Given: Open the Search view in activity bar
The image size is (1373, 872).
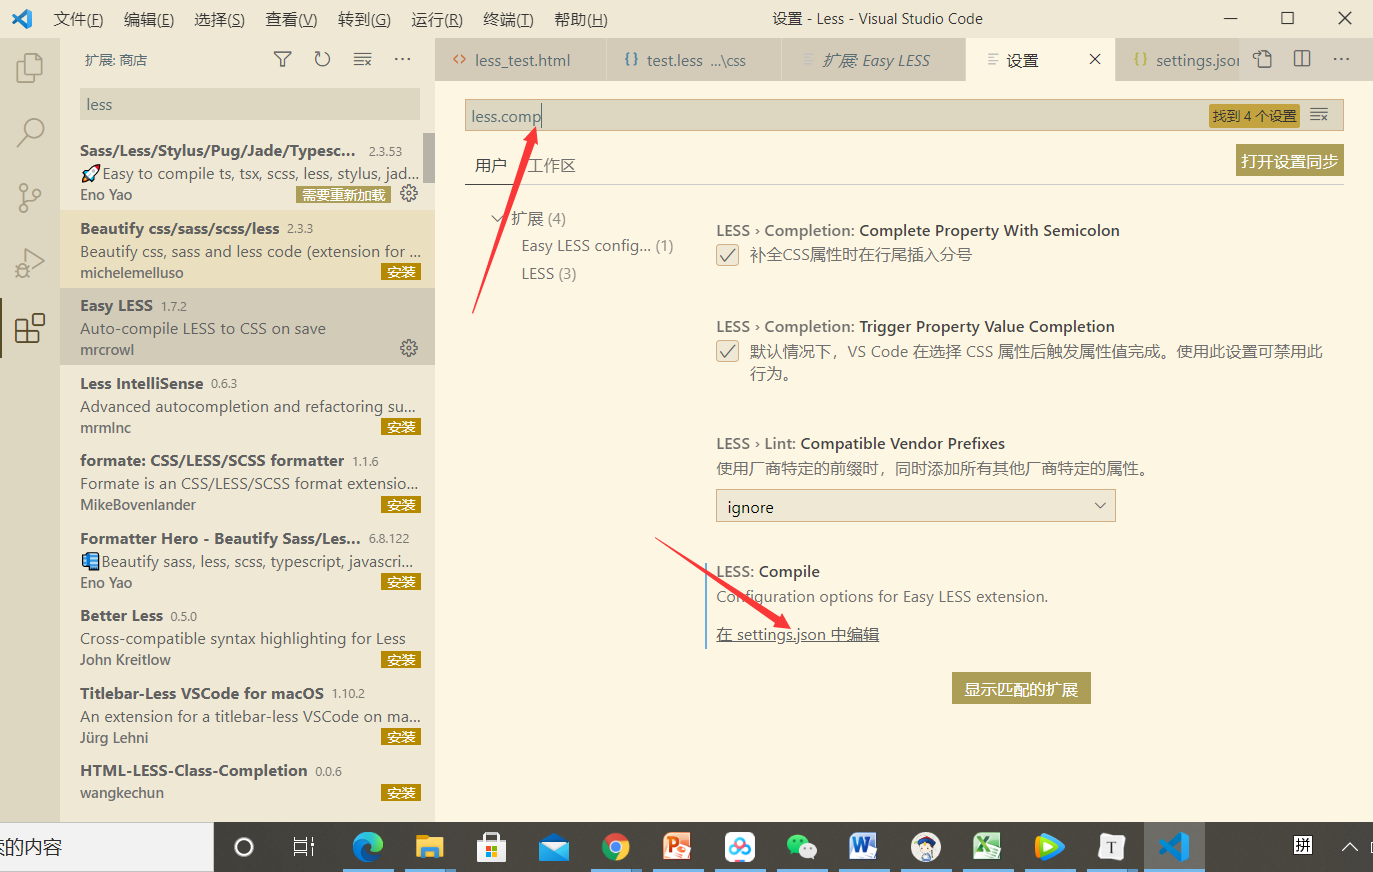Looking at the screenshot, I should pyautogui.click(x=30, y=132).
